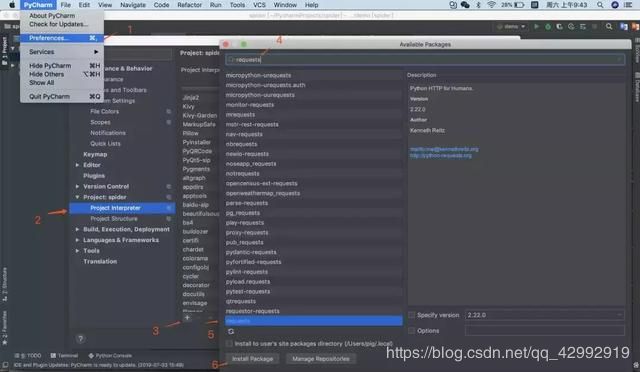Select Project Structure in settings tree

coord(114,218)
